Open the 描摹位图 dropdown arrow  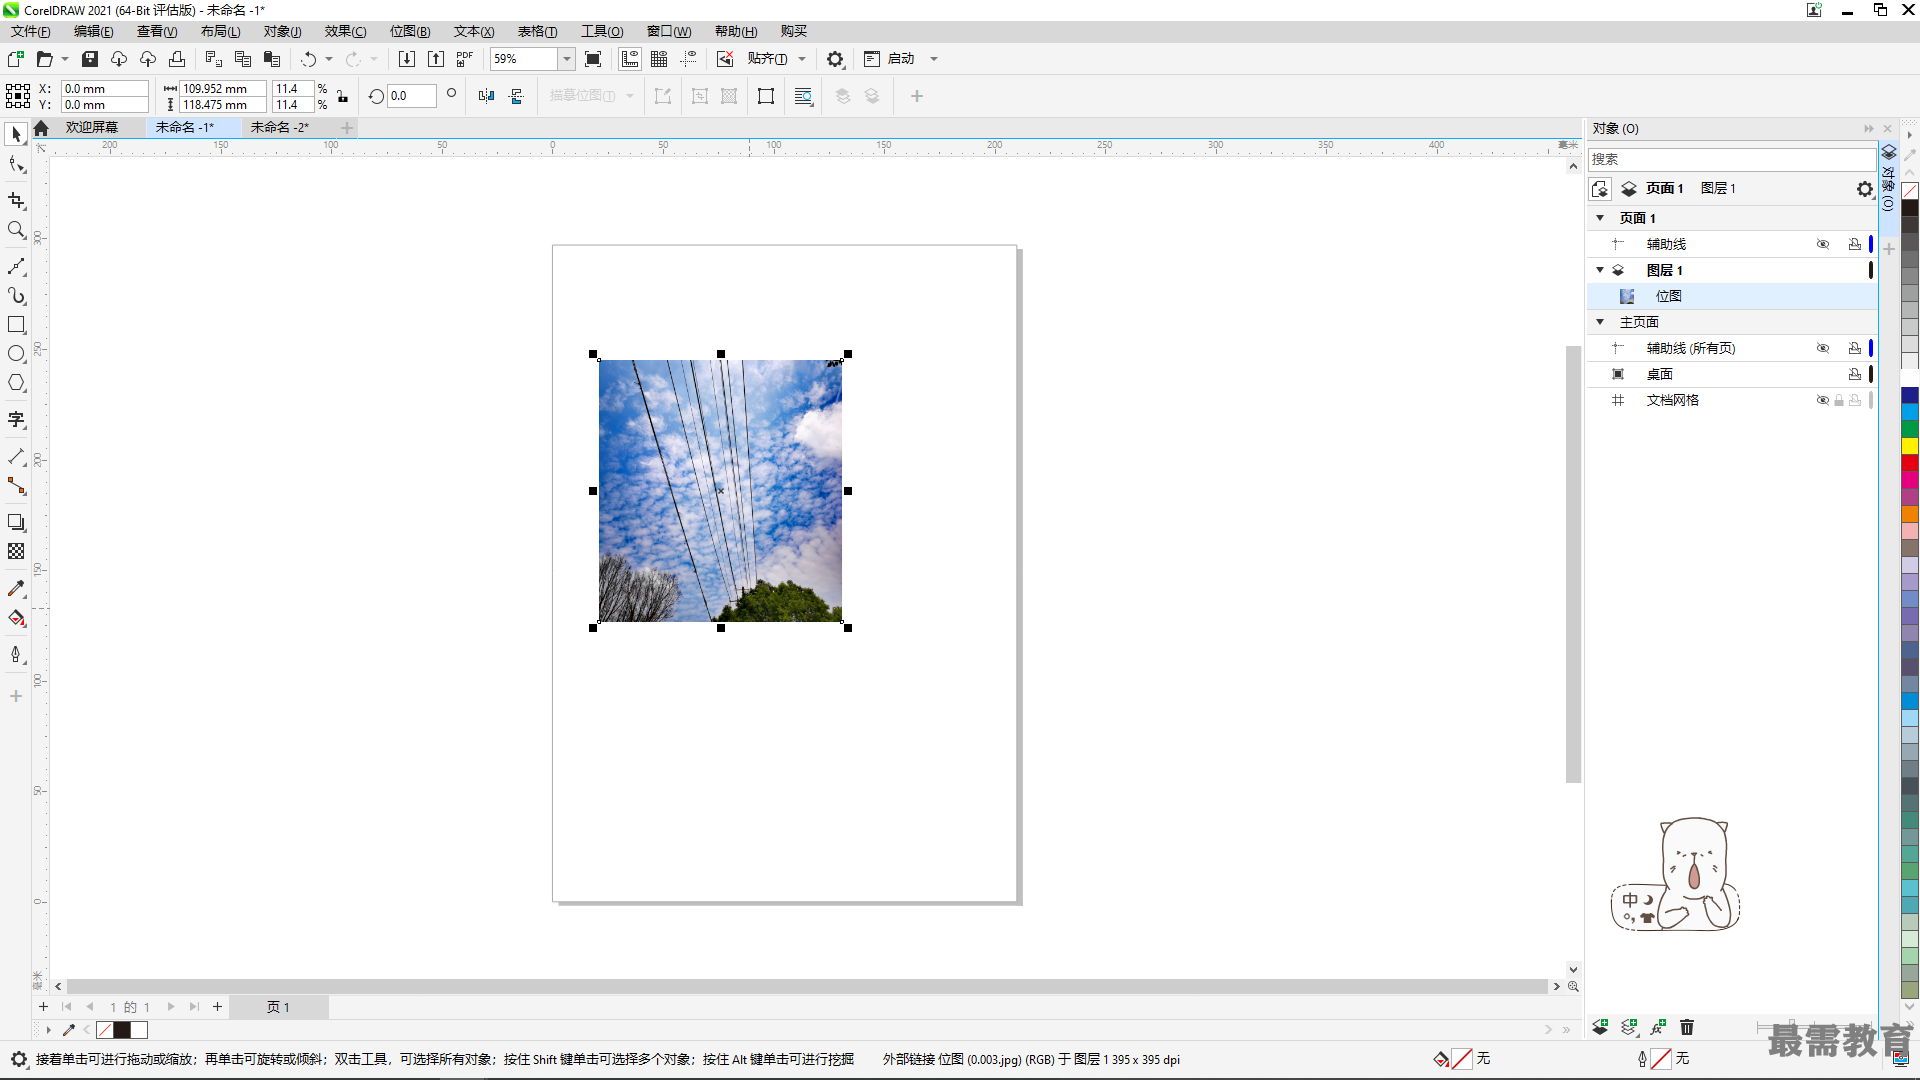[x=630, y=96]
